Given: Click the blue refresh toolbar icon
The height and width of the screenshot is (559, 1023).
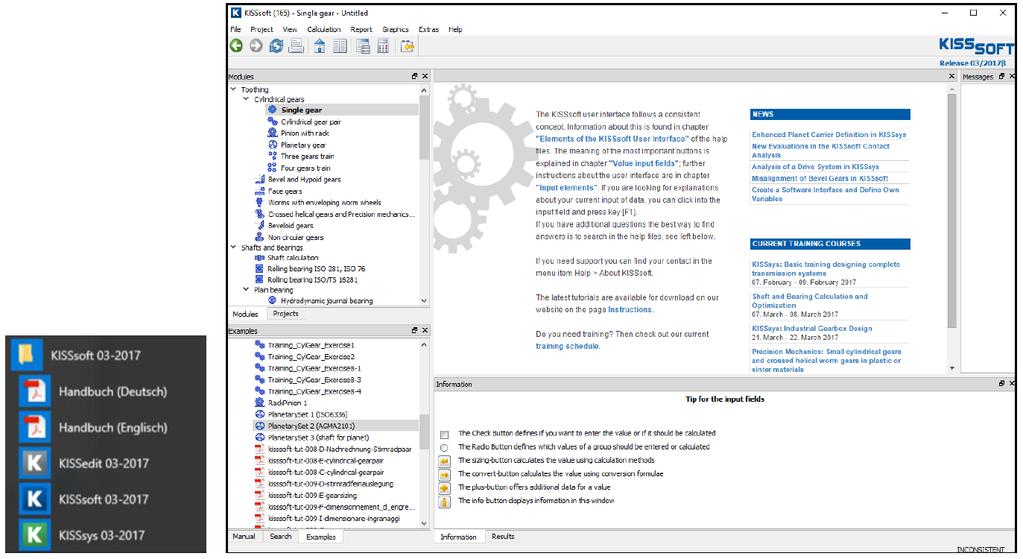Looking at the screenshot, I should [276, 46].
